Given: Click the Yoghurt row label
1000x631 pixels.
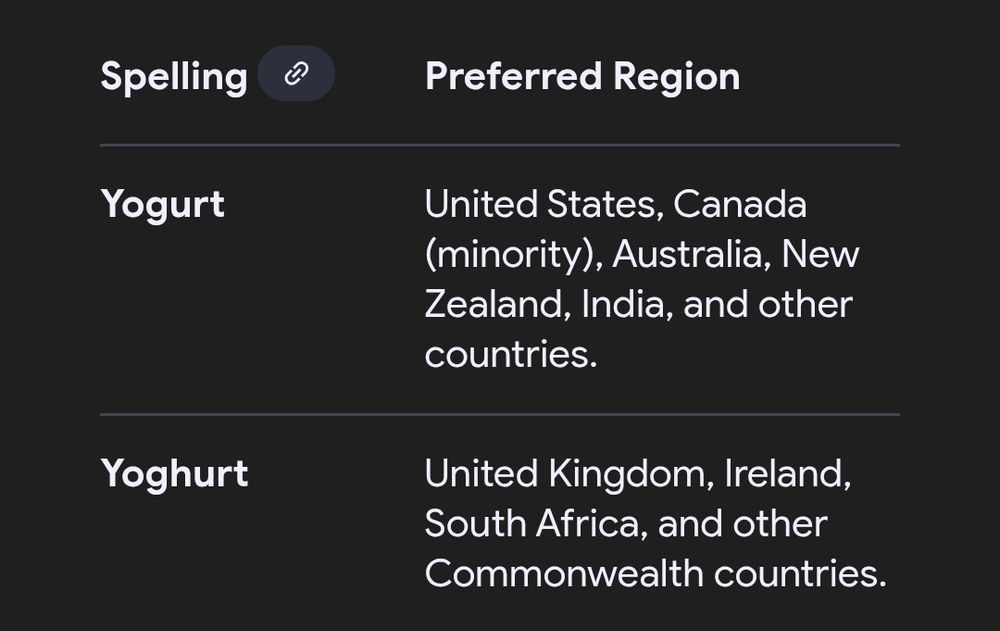Looking at the screenshot, I should tap(174, 473).
